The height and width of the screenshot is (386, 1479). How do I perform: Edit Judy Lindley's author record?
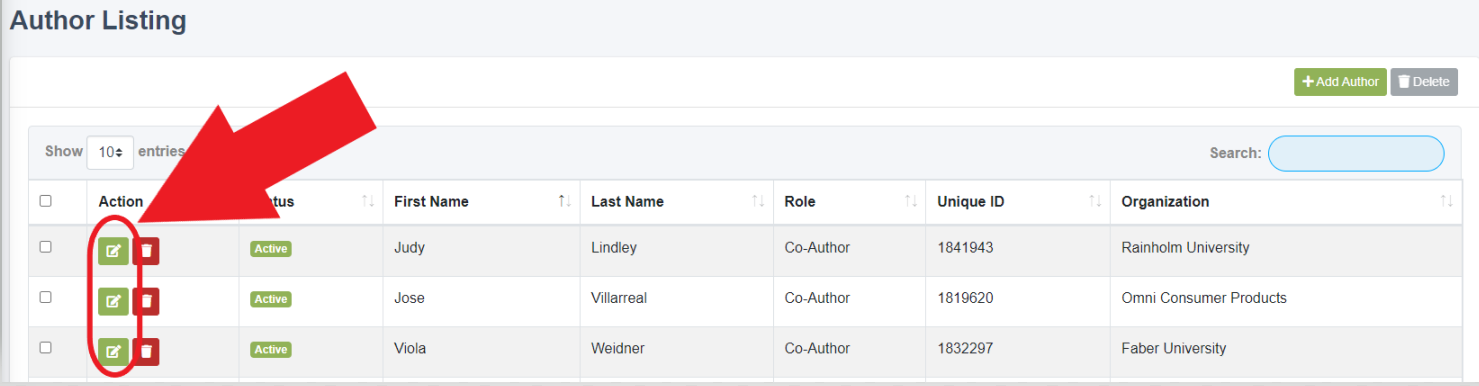coord(113,251)
